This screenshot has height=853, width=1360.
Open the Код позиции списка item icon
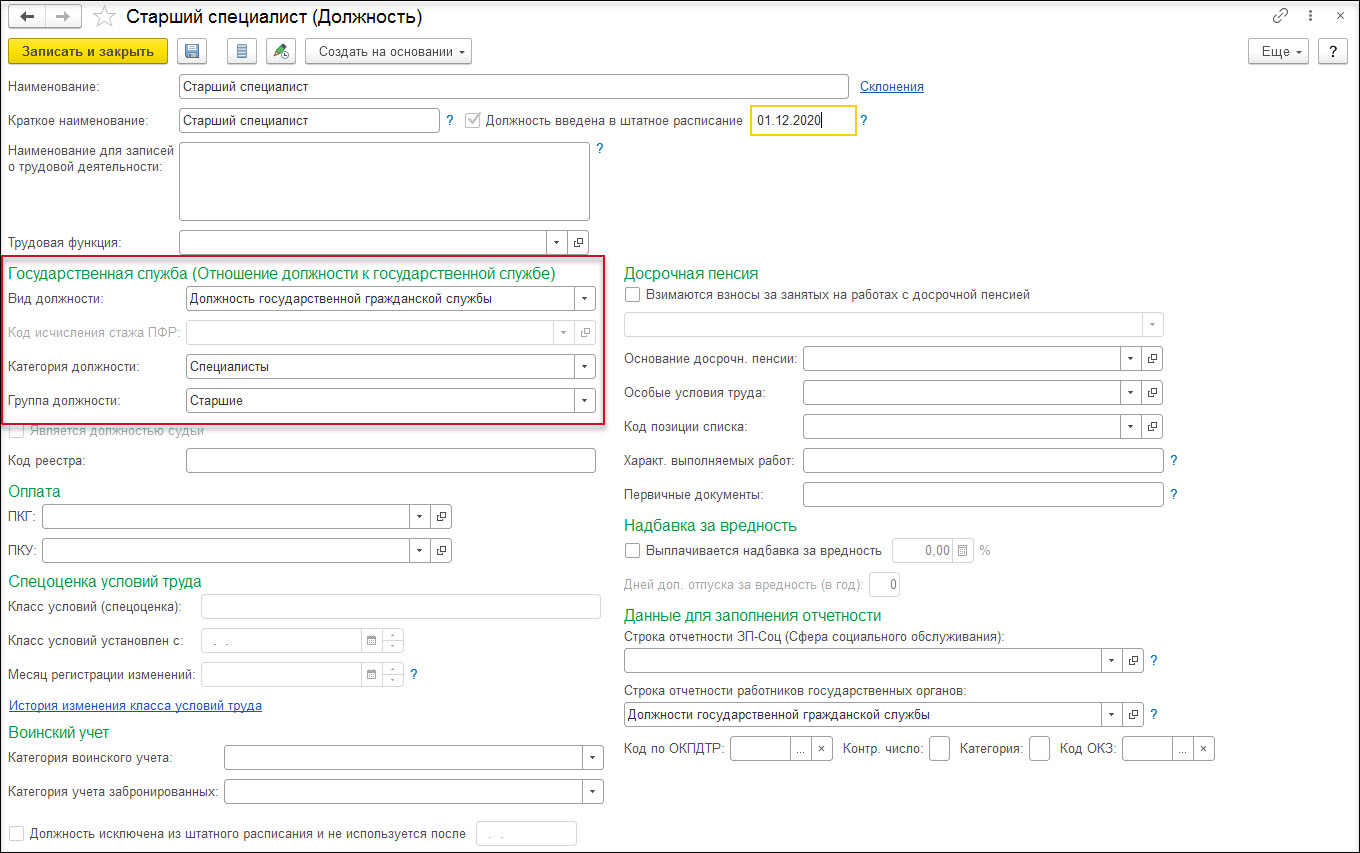(x=1152, y=427)
